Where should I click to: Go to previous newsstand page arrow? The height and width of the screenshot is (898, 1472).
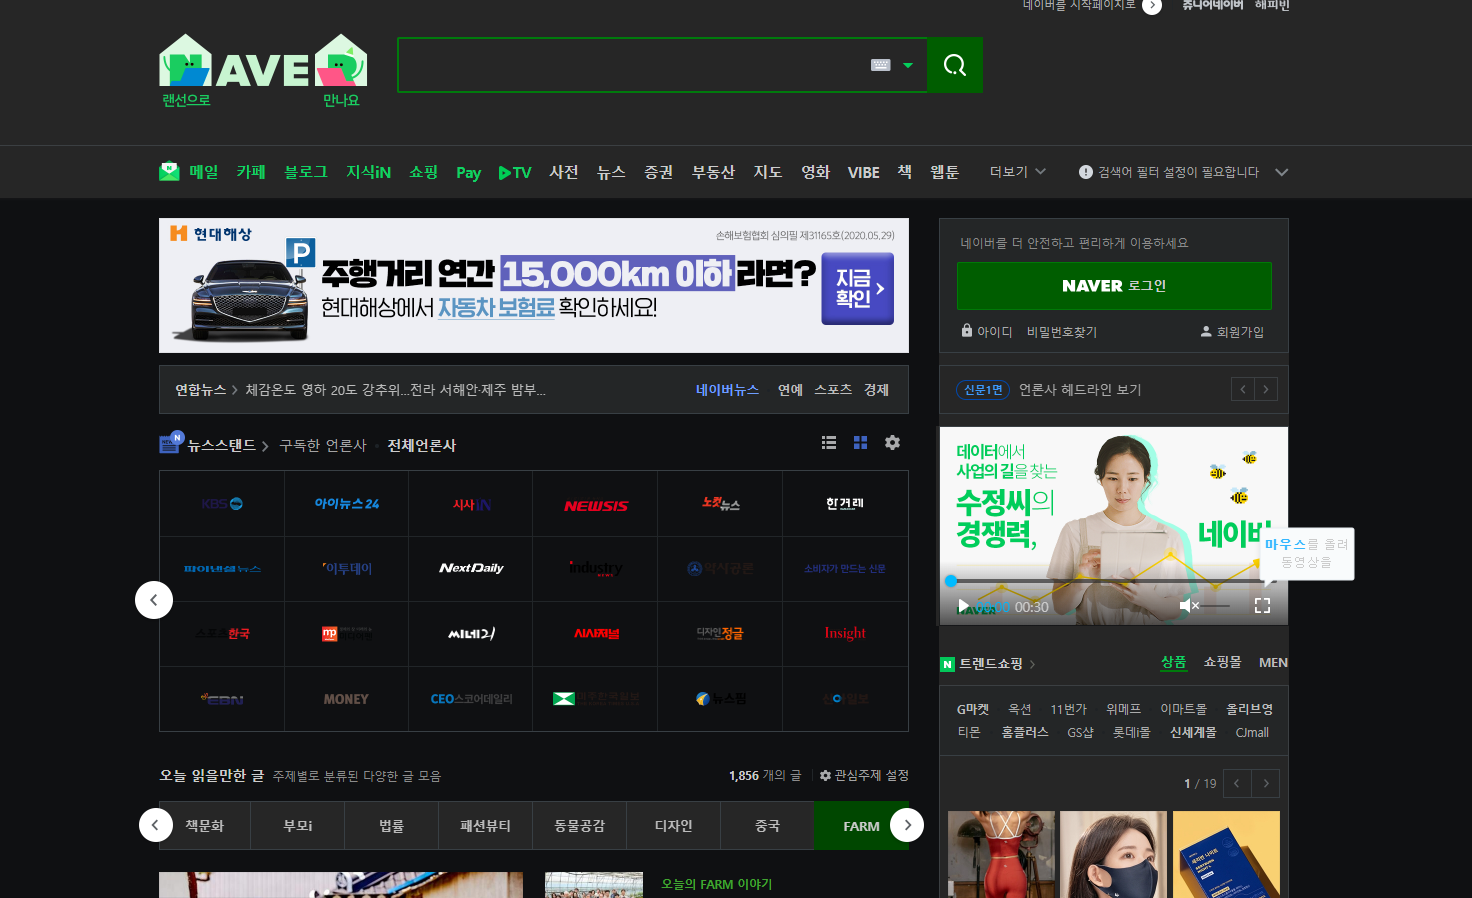pos(154,600)
